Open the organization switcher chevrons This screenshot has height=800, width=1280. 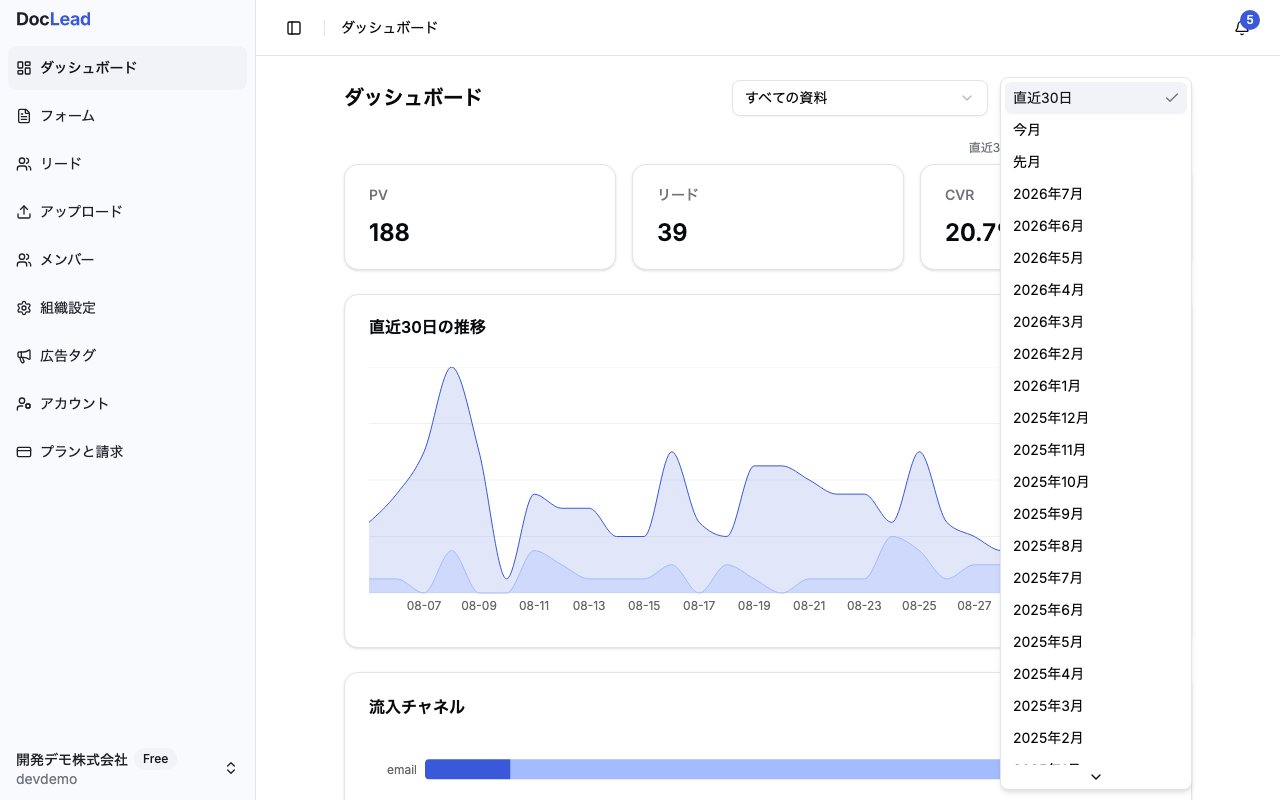tap(231, 768)
